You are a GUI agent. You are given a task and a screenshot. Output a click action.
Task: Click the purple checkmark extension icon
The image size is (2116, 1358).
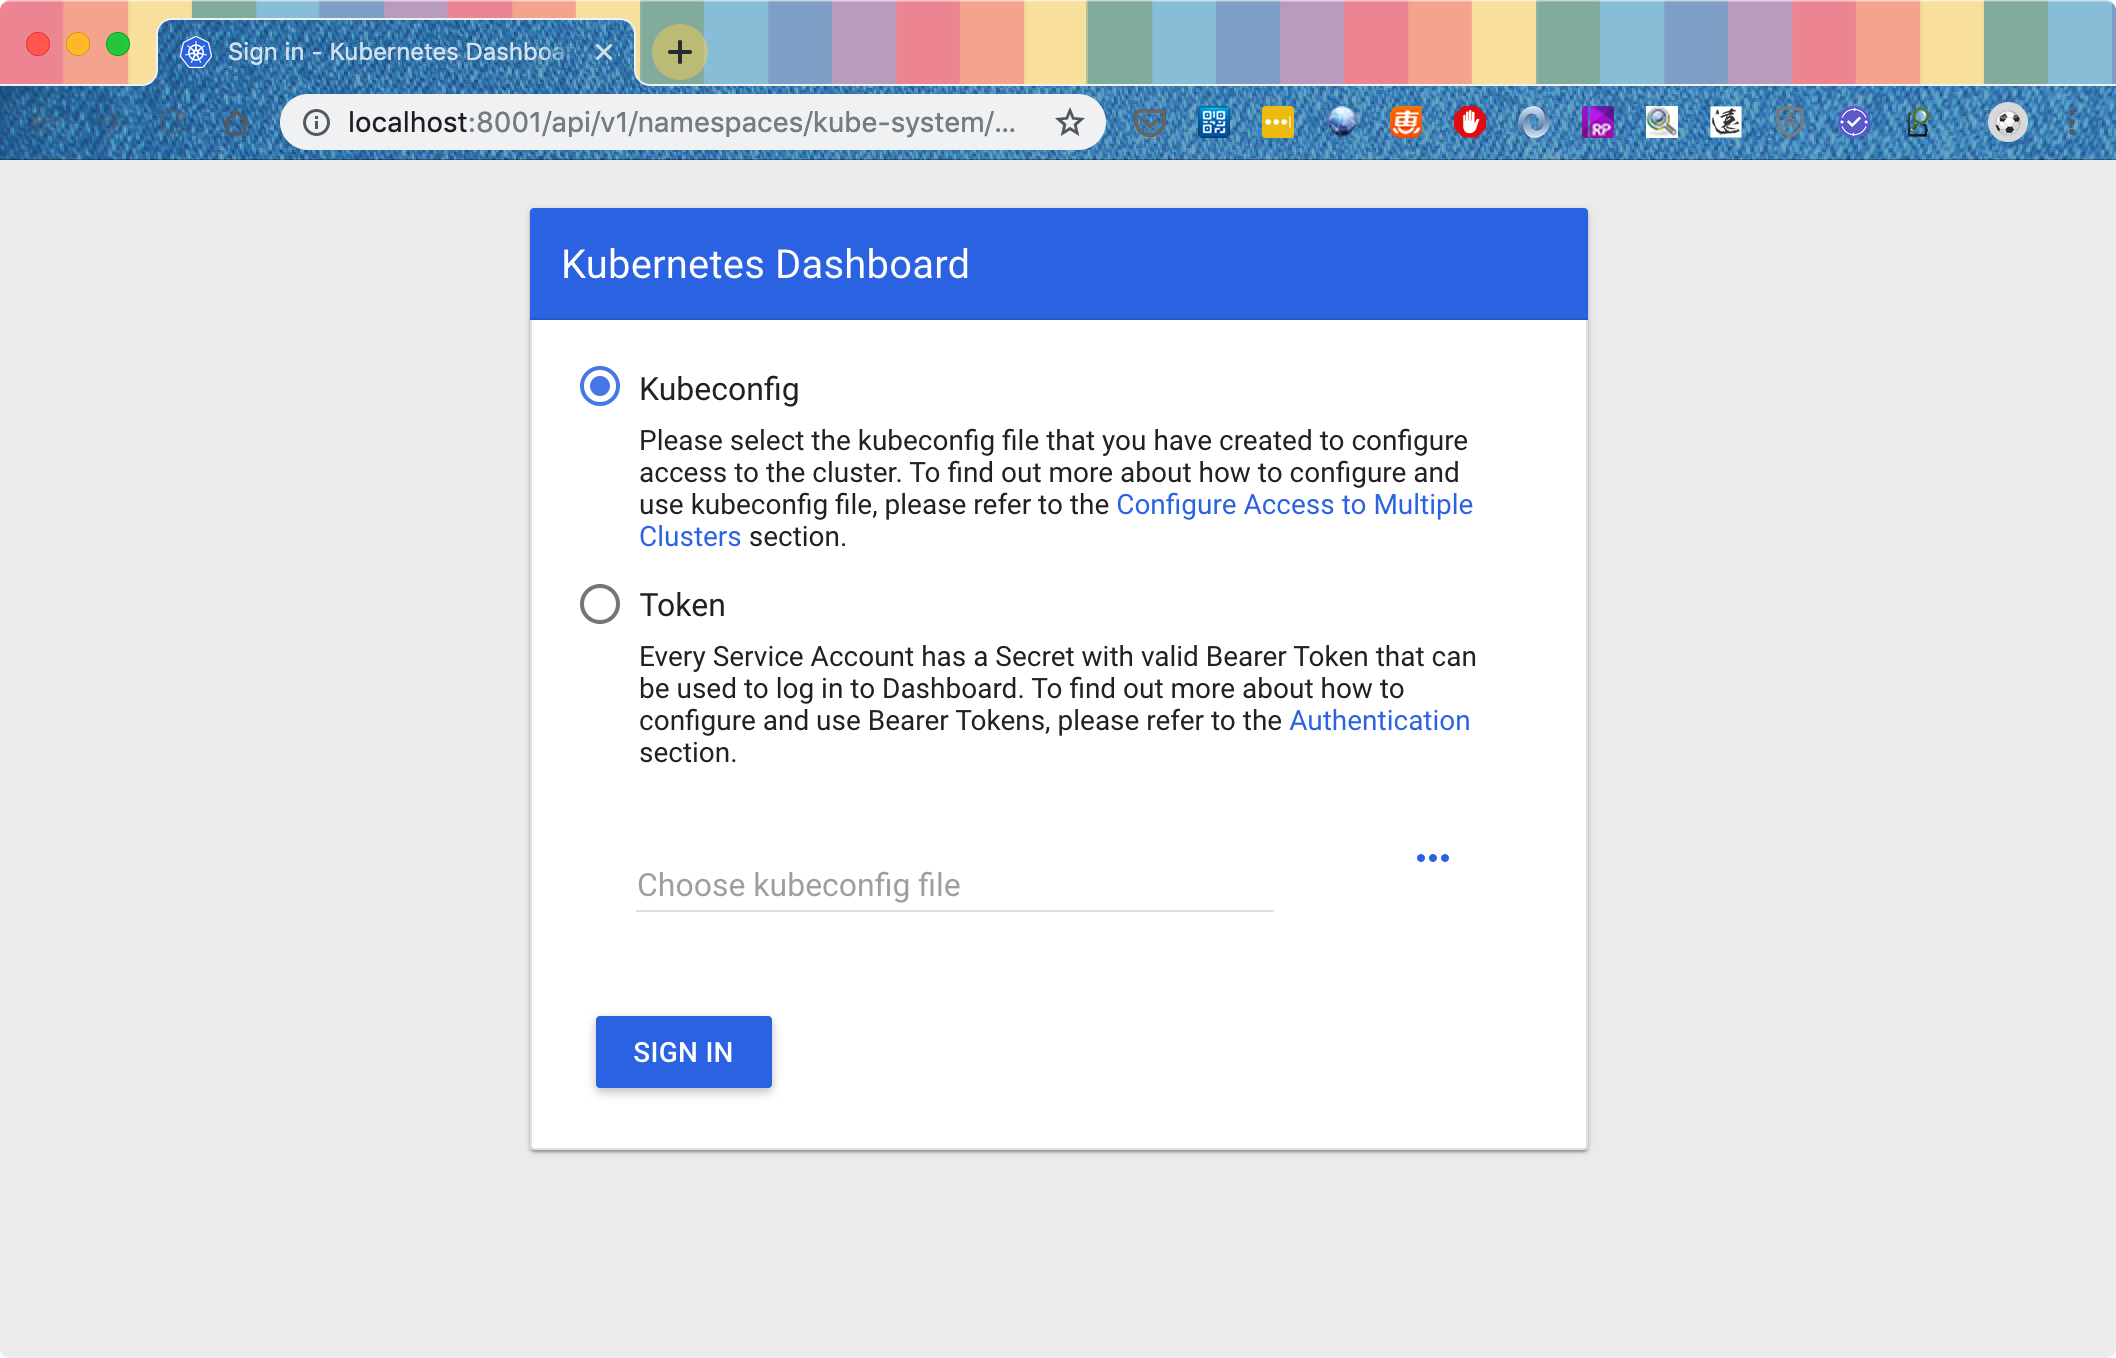point(1853,123)
